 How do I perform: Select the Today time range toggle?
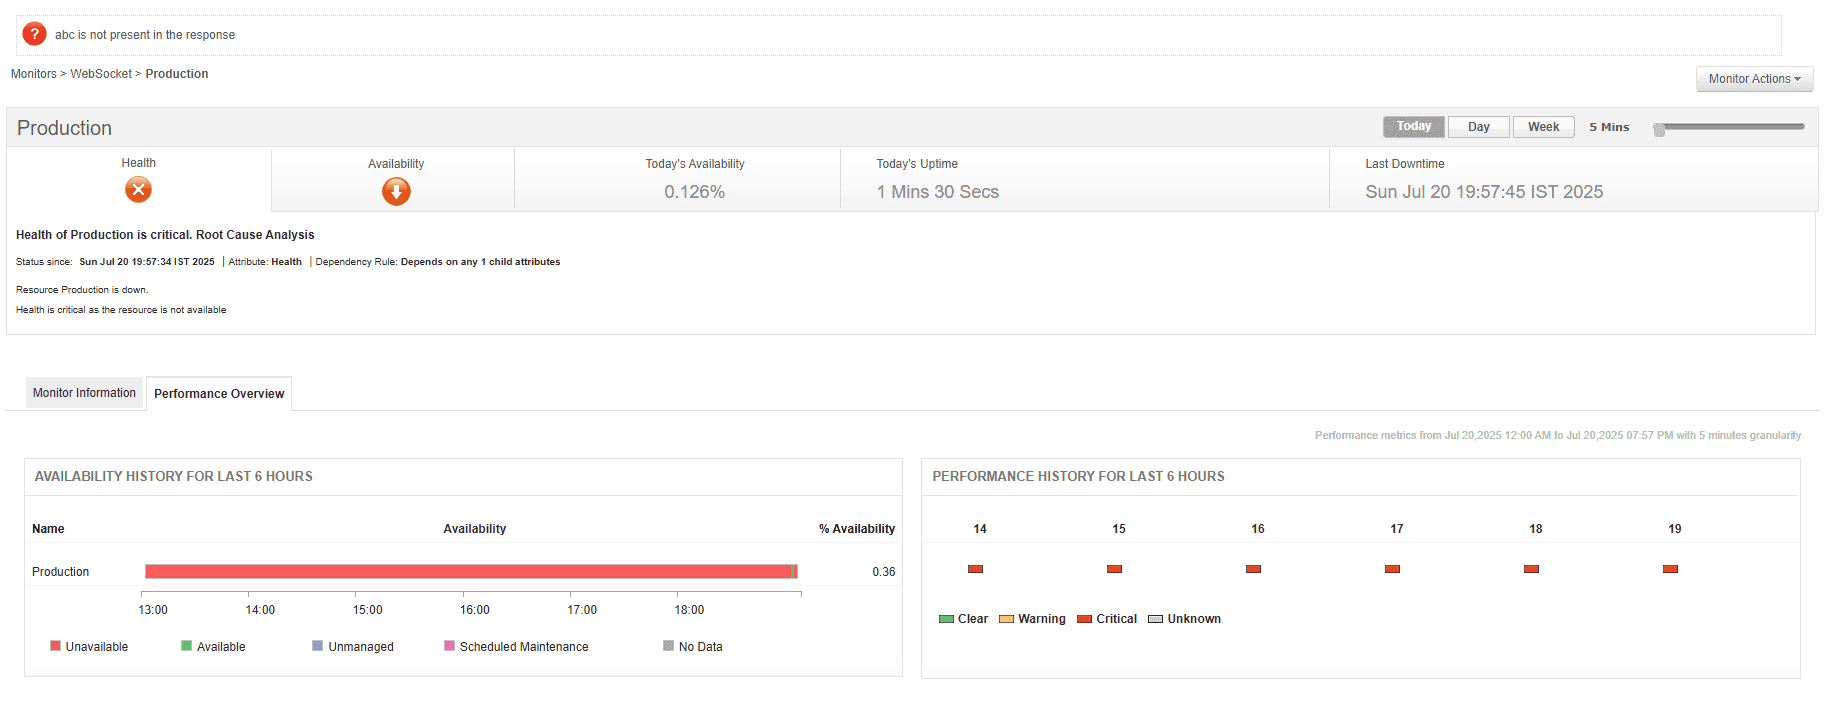1413,127
